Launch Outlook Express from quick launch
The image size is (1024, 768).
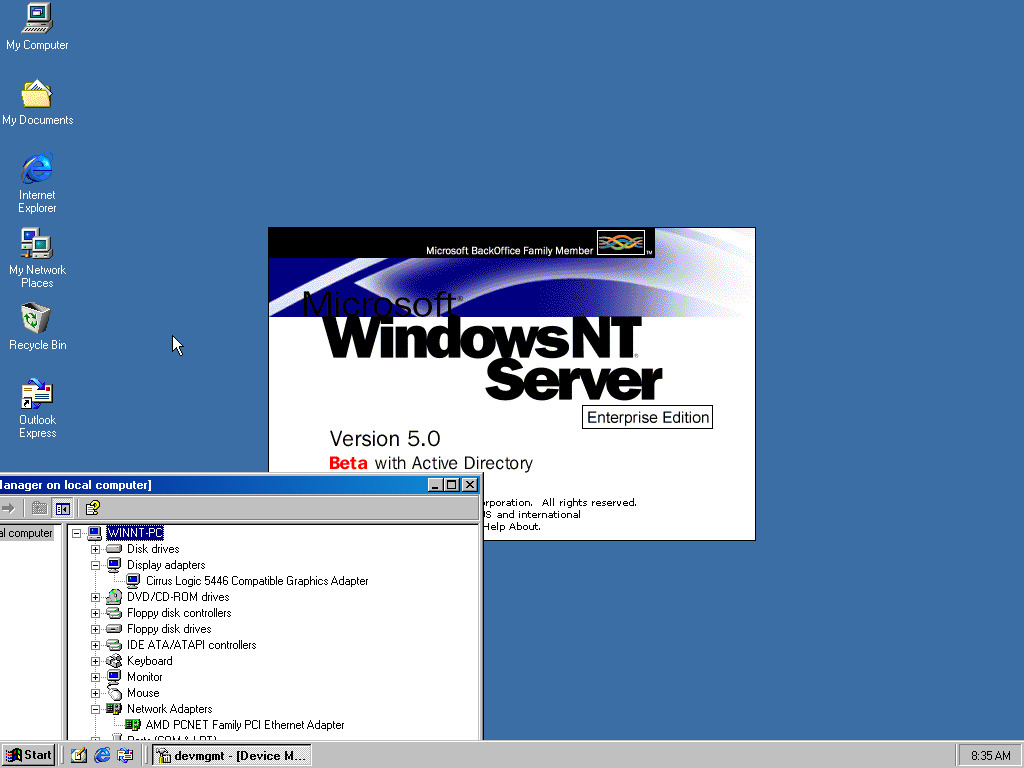coord(125,756)
